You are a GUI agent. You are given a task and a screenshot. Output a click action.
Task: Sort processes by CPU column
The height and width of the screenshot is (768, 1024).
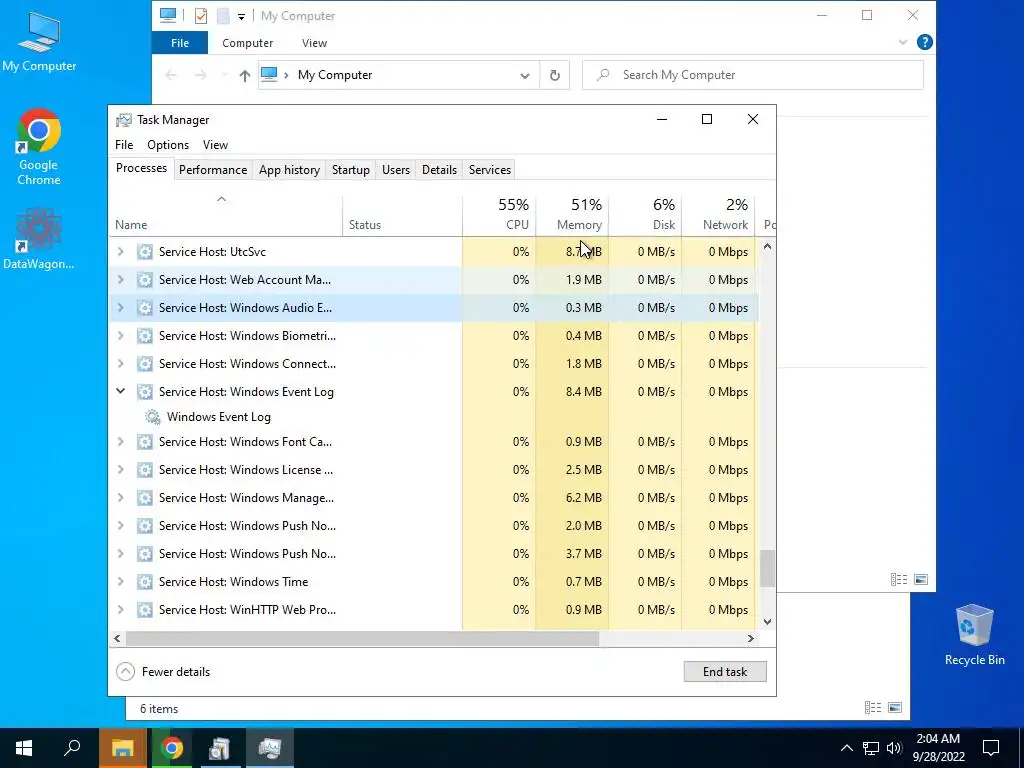500,214
